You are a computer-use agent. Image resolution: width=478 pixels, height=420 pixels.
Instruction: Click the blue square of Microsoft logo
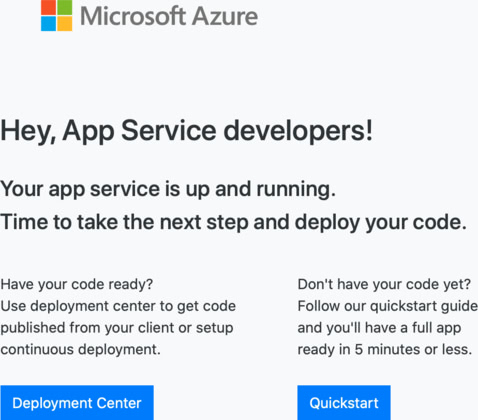click(48, 24)
